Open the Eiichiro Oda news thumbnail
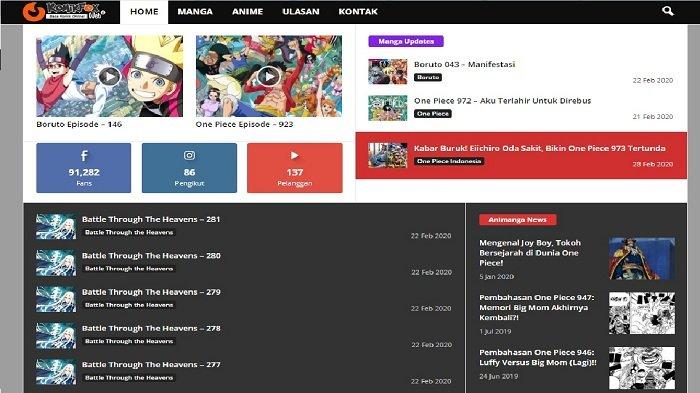The height and width of the screenshot is (393, 700). click(388, 155)
